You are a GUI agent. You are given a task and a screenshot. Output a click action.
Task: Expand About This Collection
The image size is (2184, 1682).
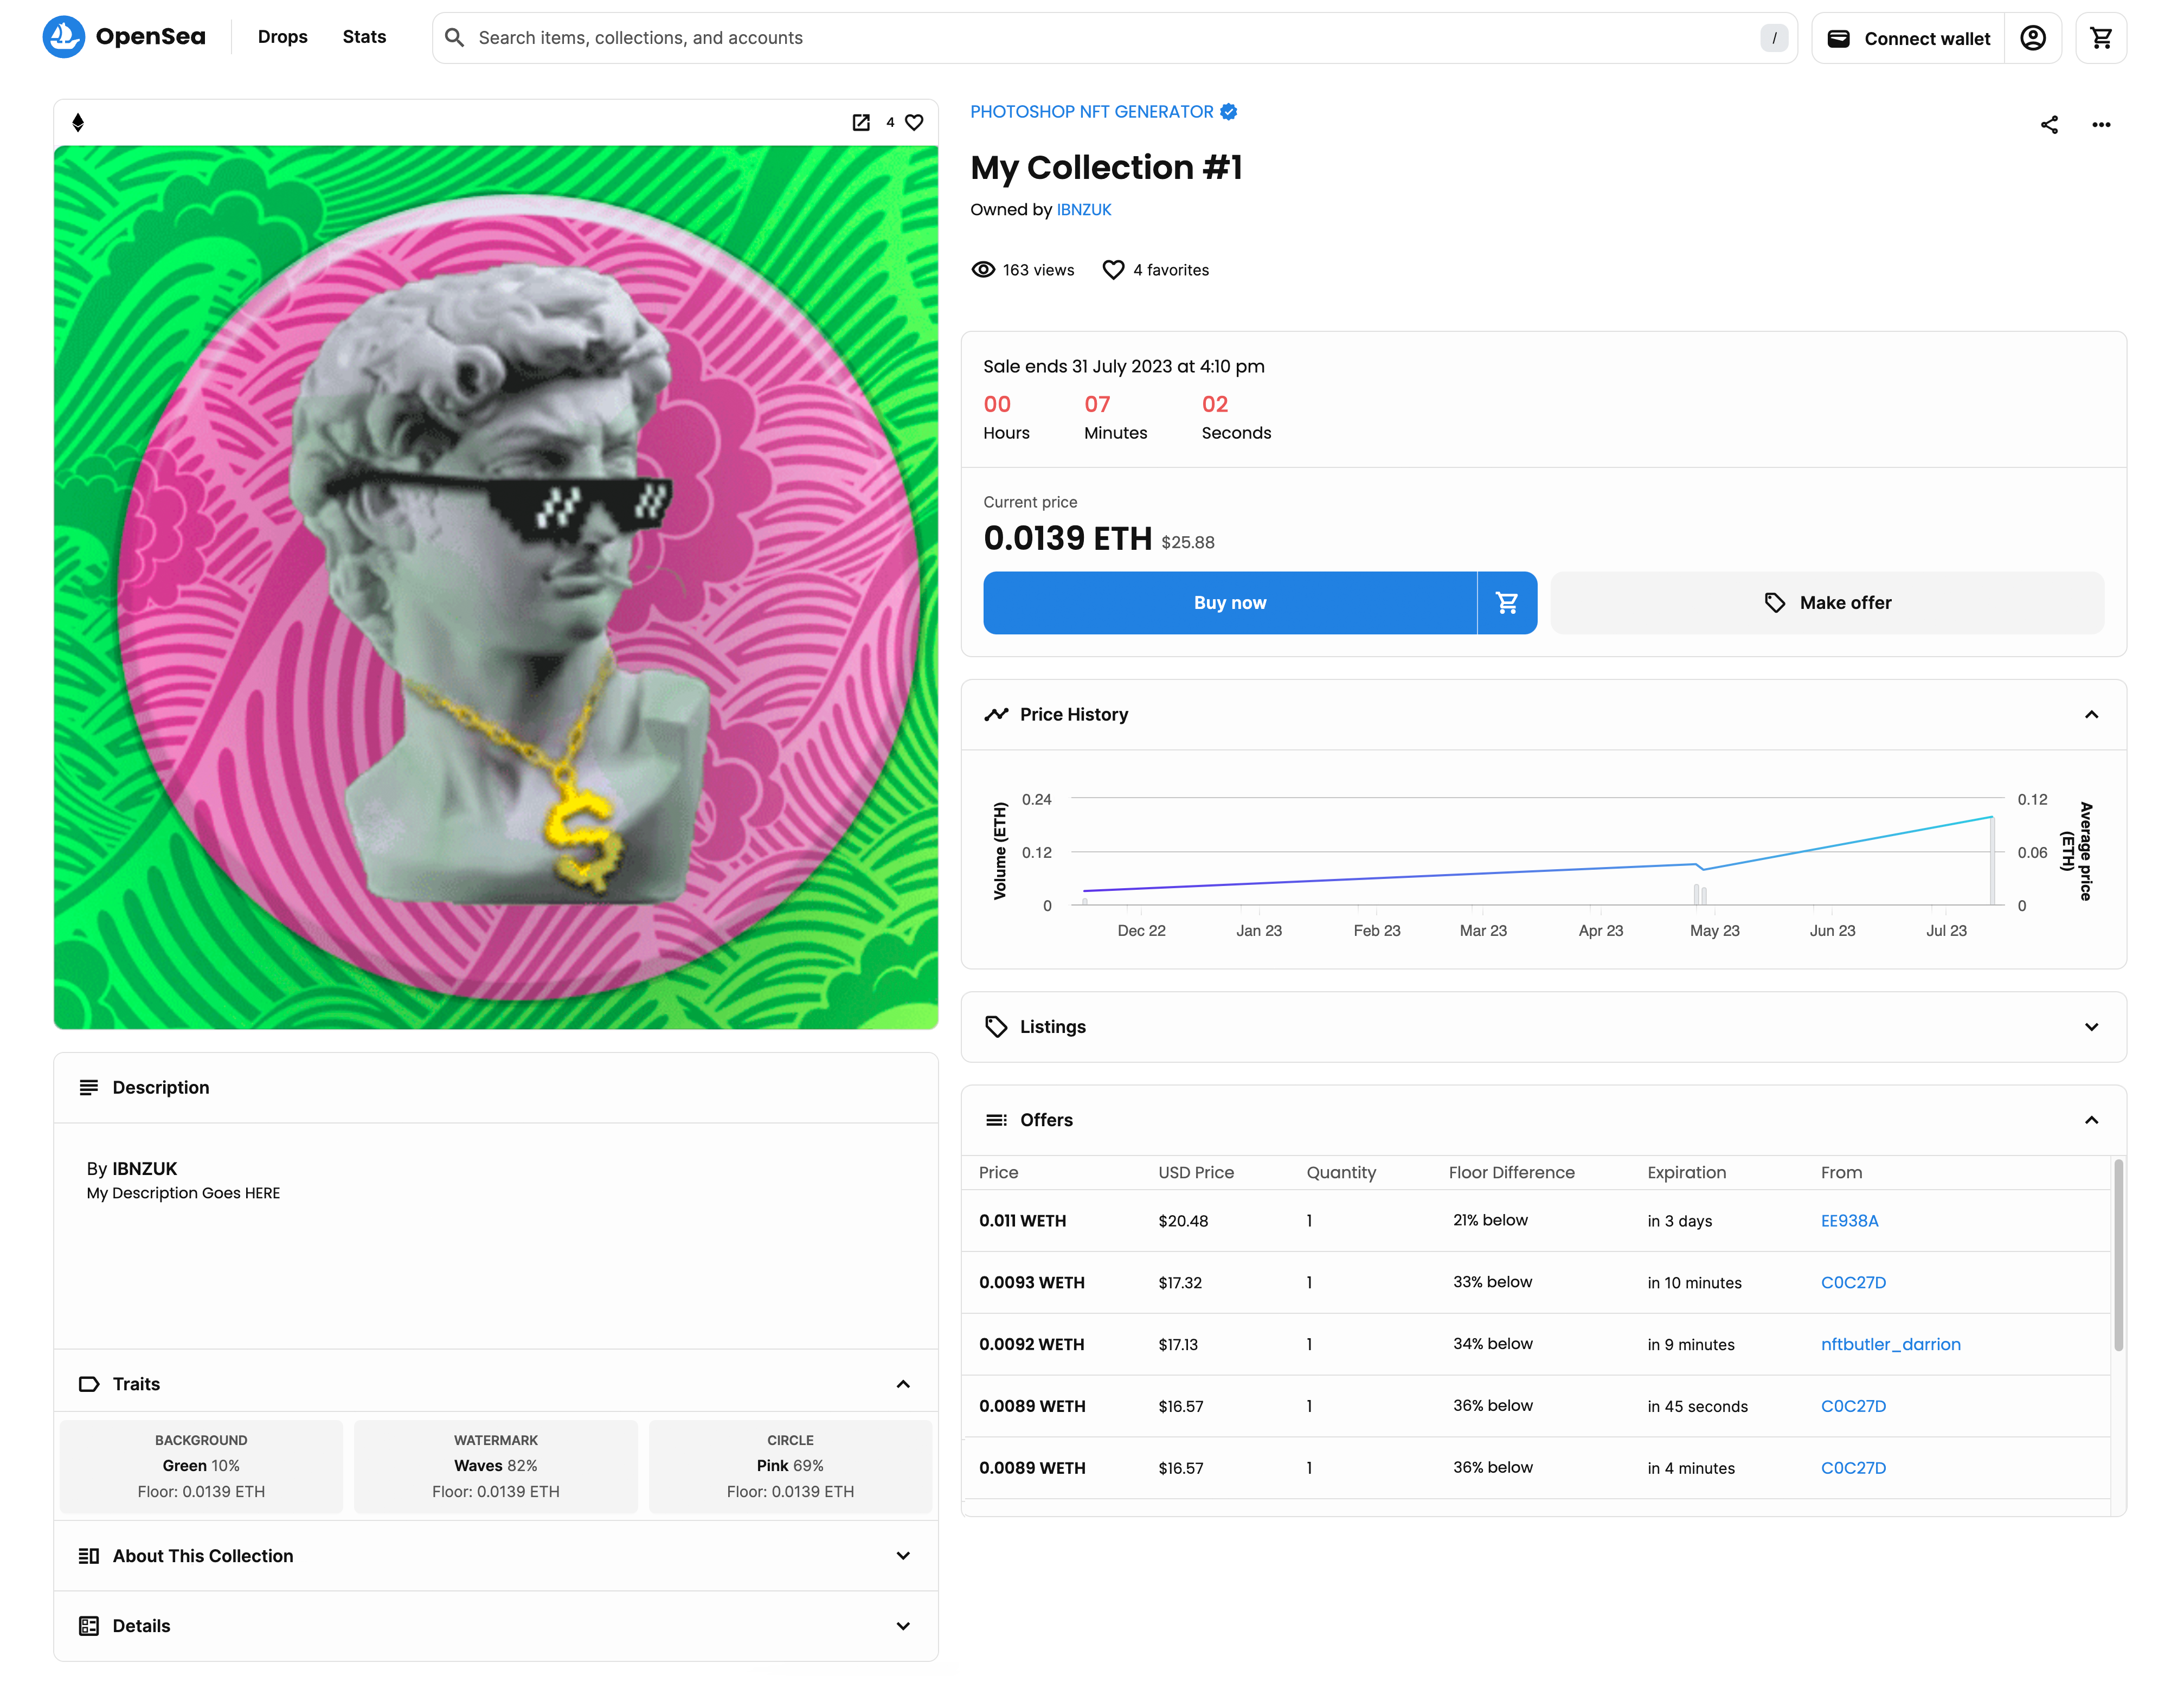coord(902,1556)
